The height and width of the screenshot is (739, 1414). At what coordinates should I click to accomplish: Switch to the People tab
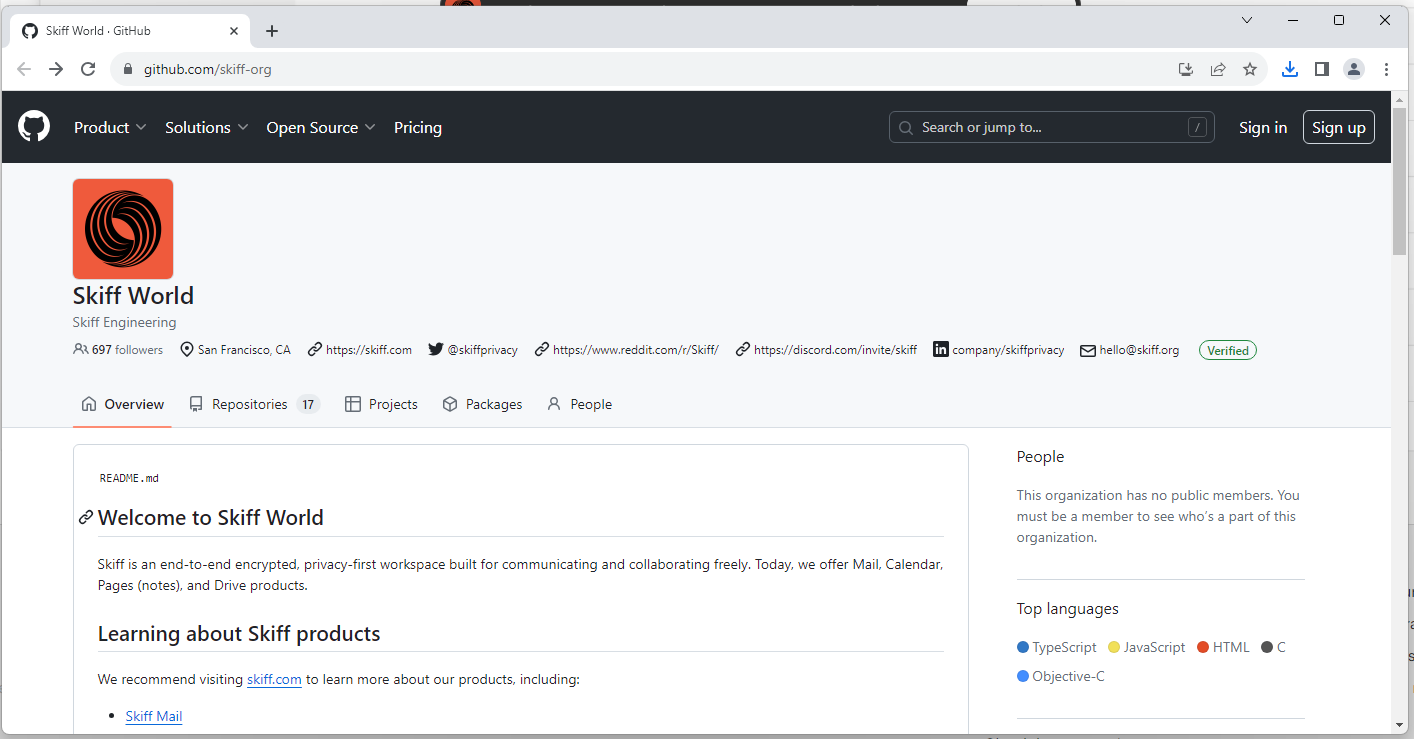(579, 404)
